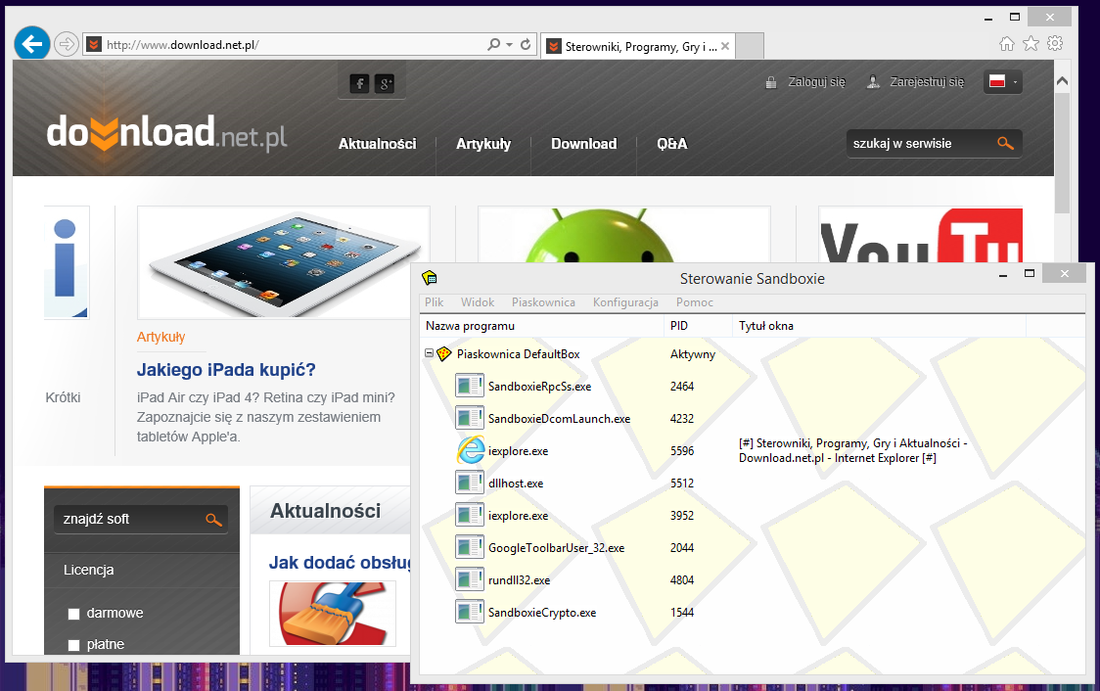Tick the 'darmowe' licence checkbox
Viewport: 1100px width, 691px height.
[74, 614]
